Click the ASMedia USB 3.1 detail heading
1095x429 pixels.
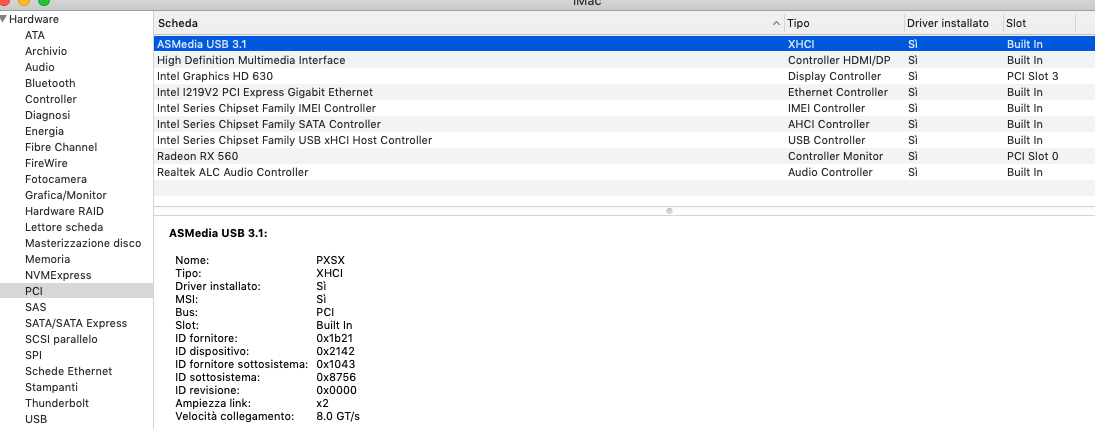(x=218, y=234)
